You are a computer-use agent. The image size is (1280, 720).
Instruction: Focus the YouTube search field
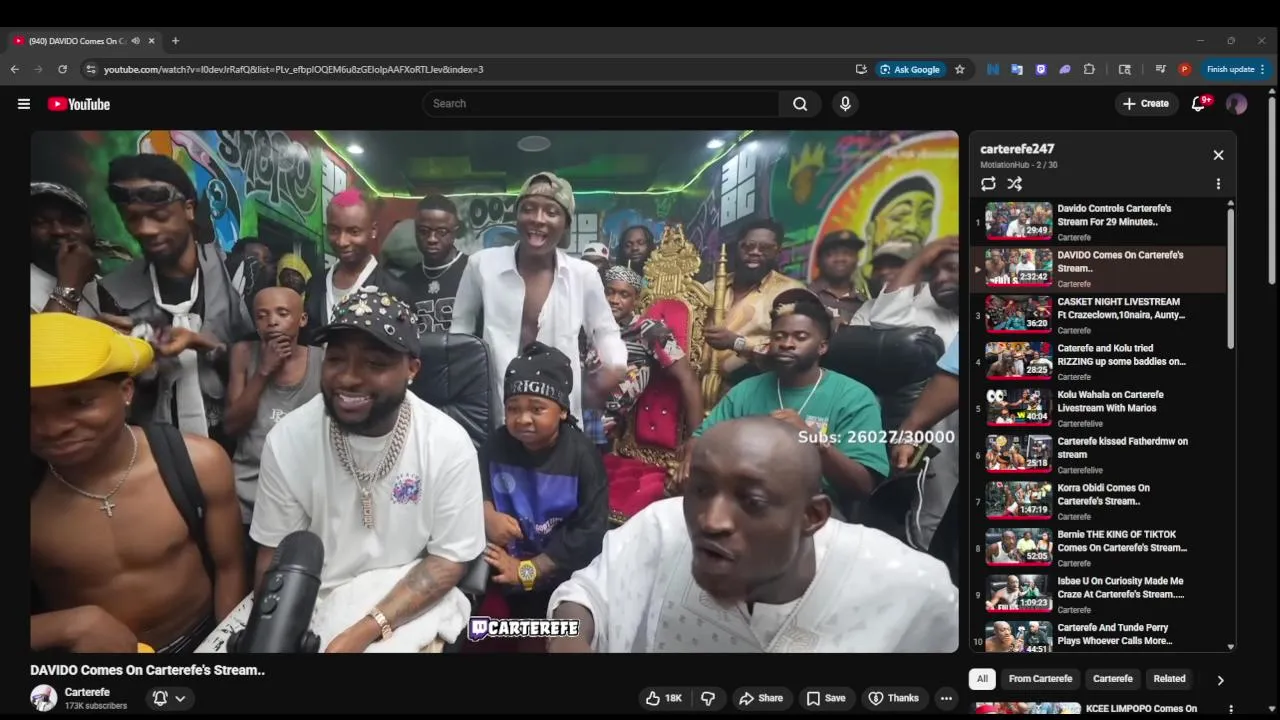[600, 104]
